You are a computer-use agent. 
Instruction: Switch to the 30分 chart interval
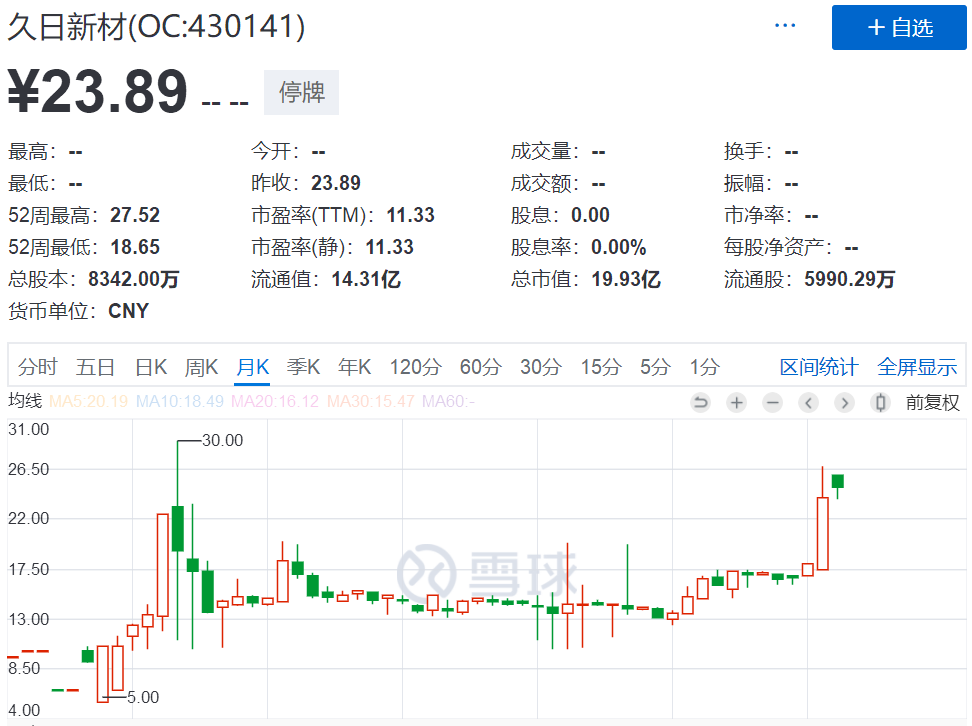pyautogui.click(x=541, y=367)
